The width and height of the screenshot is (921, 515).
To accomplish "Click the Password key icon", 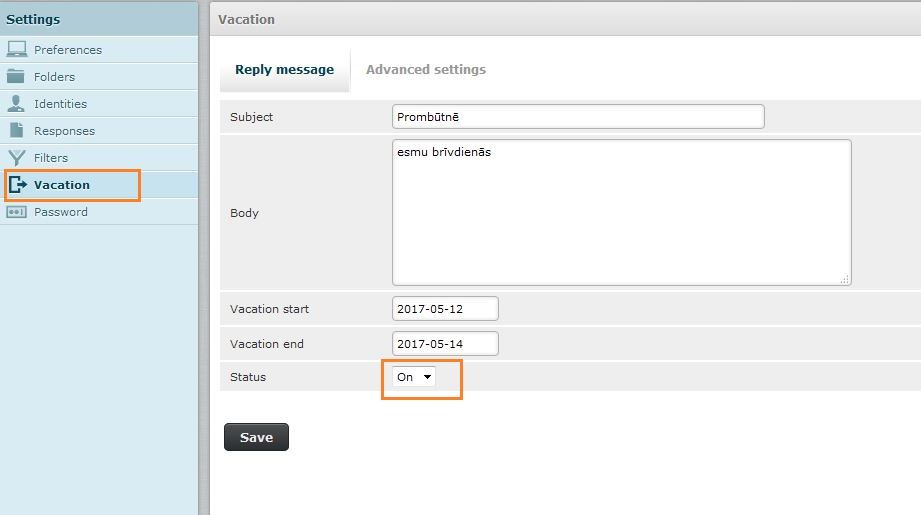I will point(16,211).
